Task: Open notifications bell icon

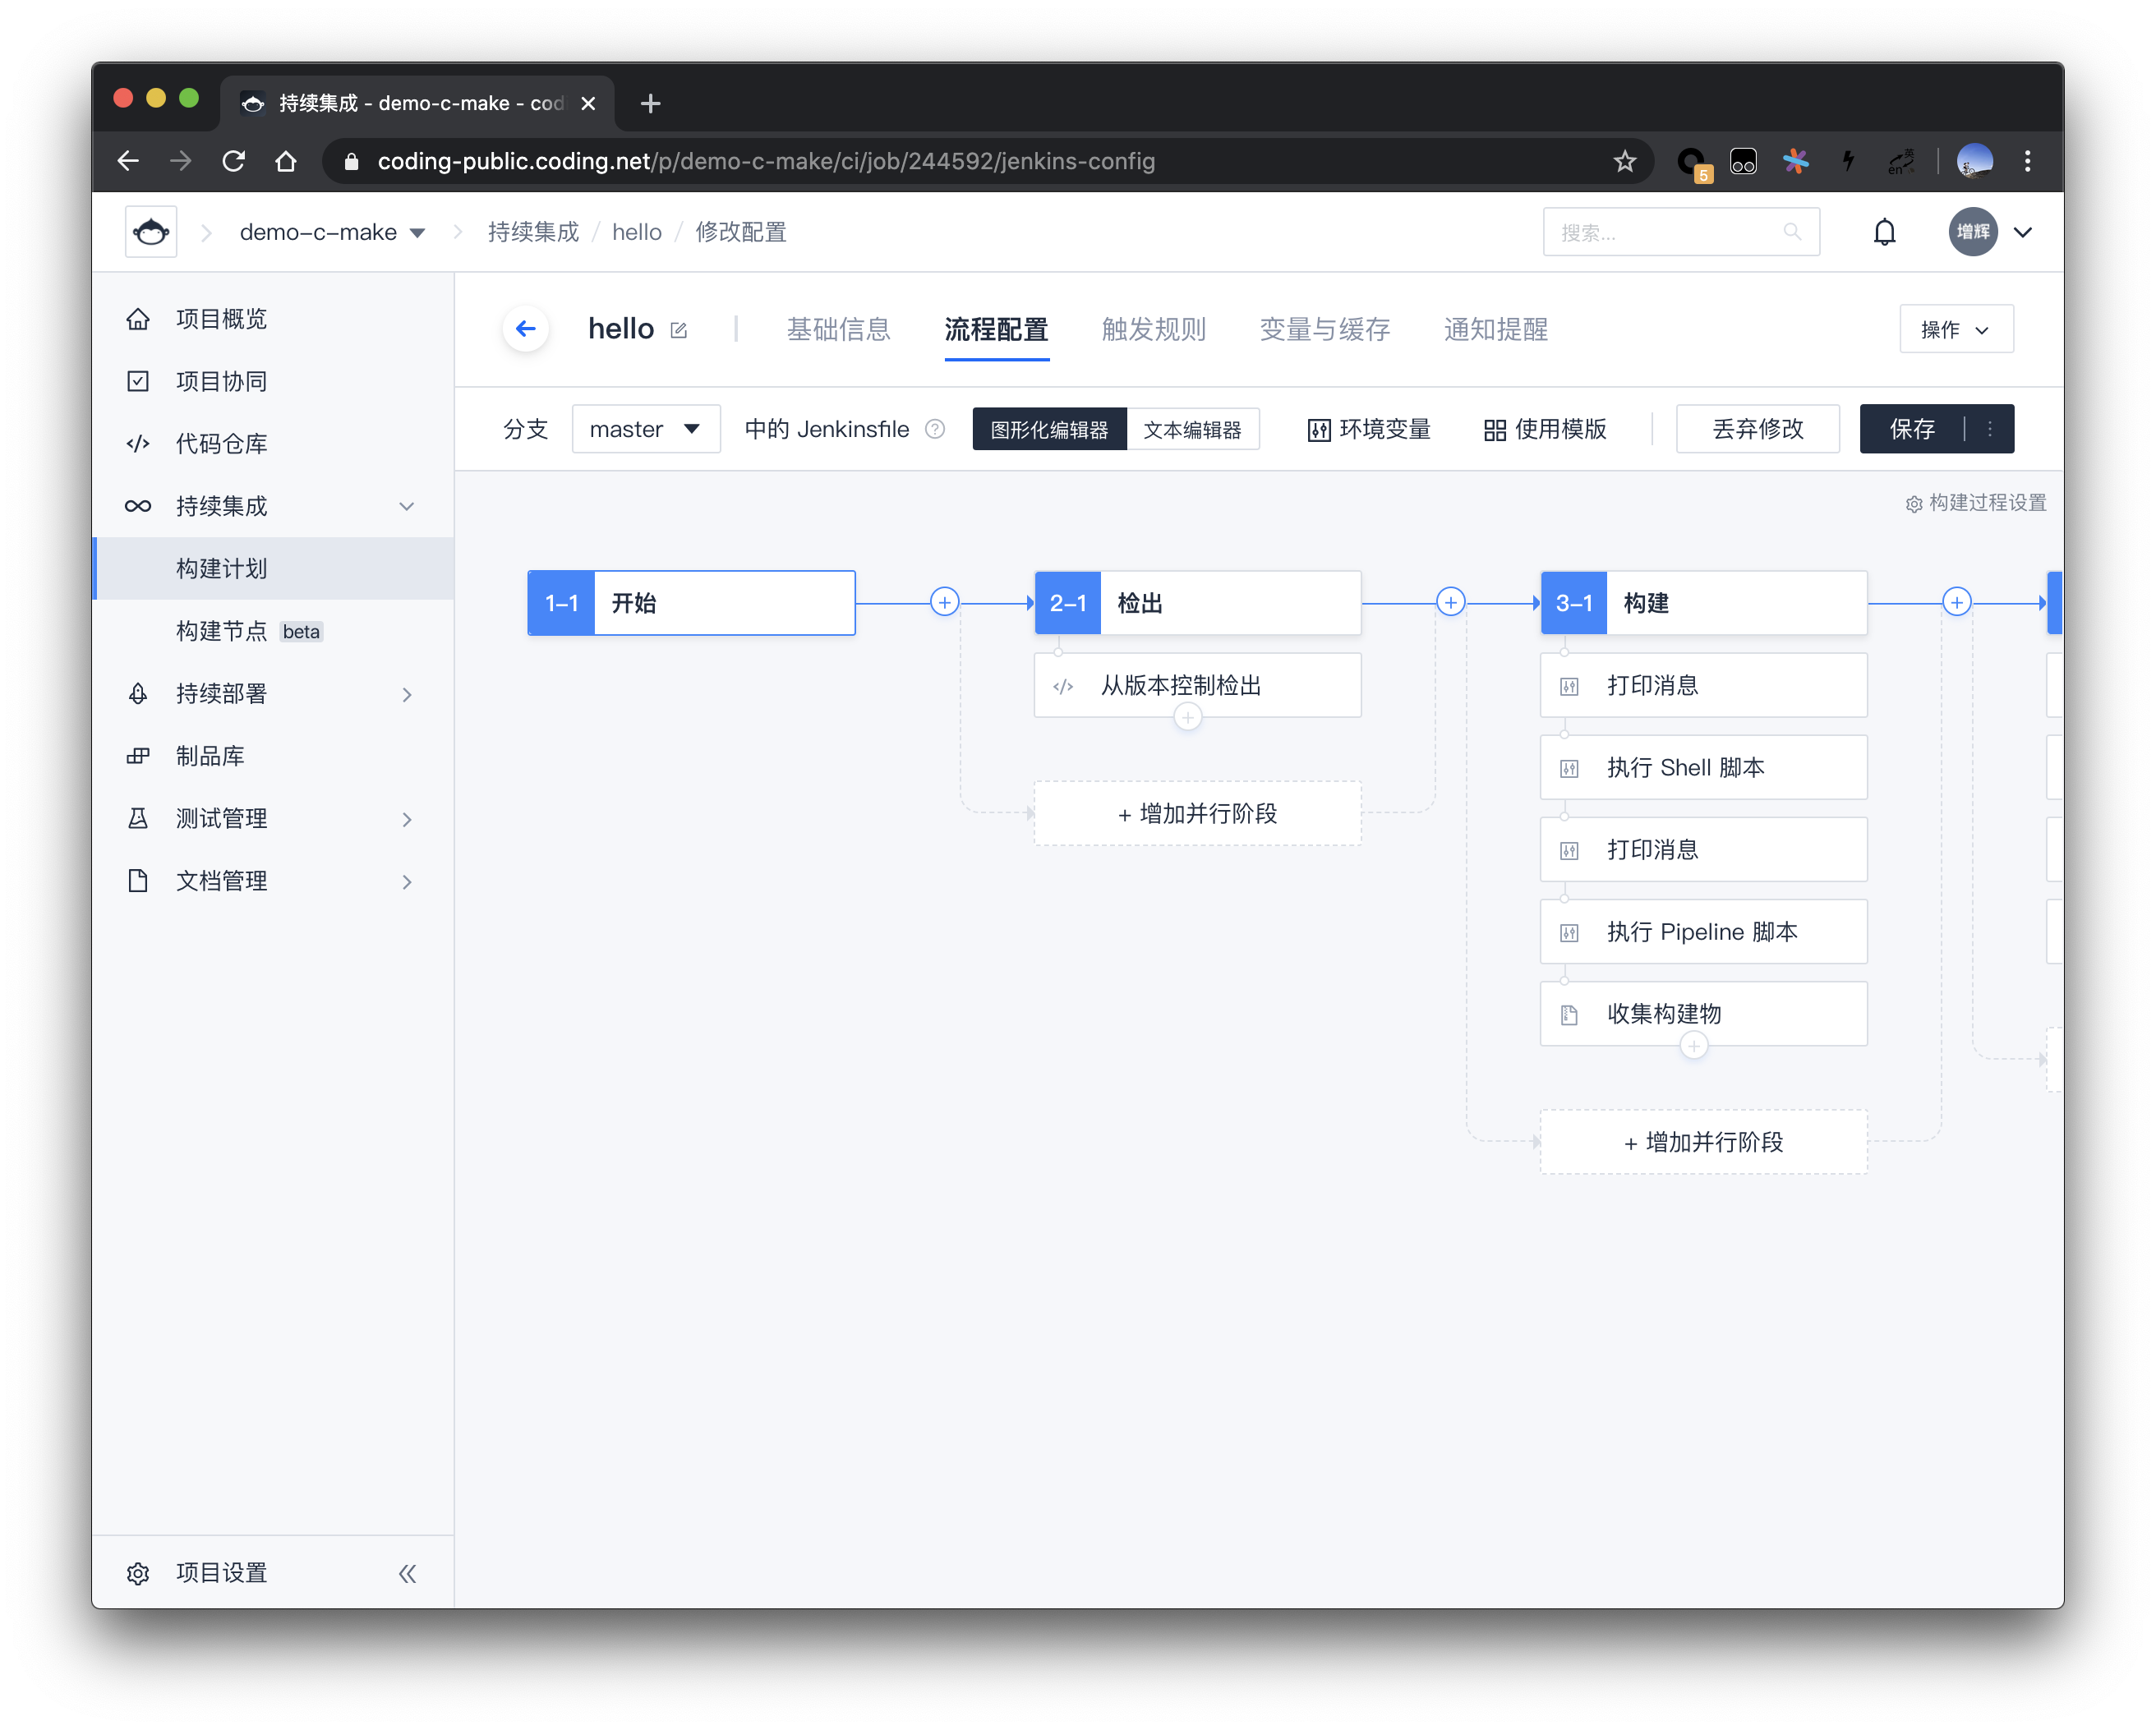Action: coord(1884,232)
